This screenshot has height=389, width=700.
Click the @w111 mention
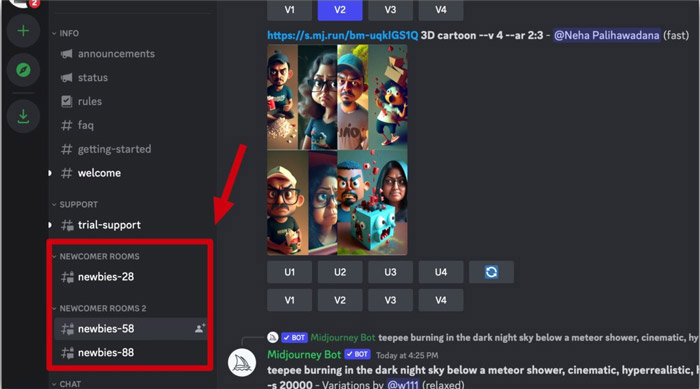point(403,385)
